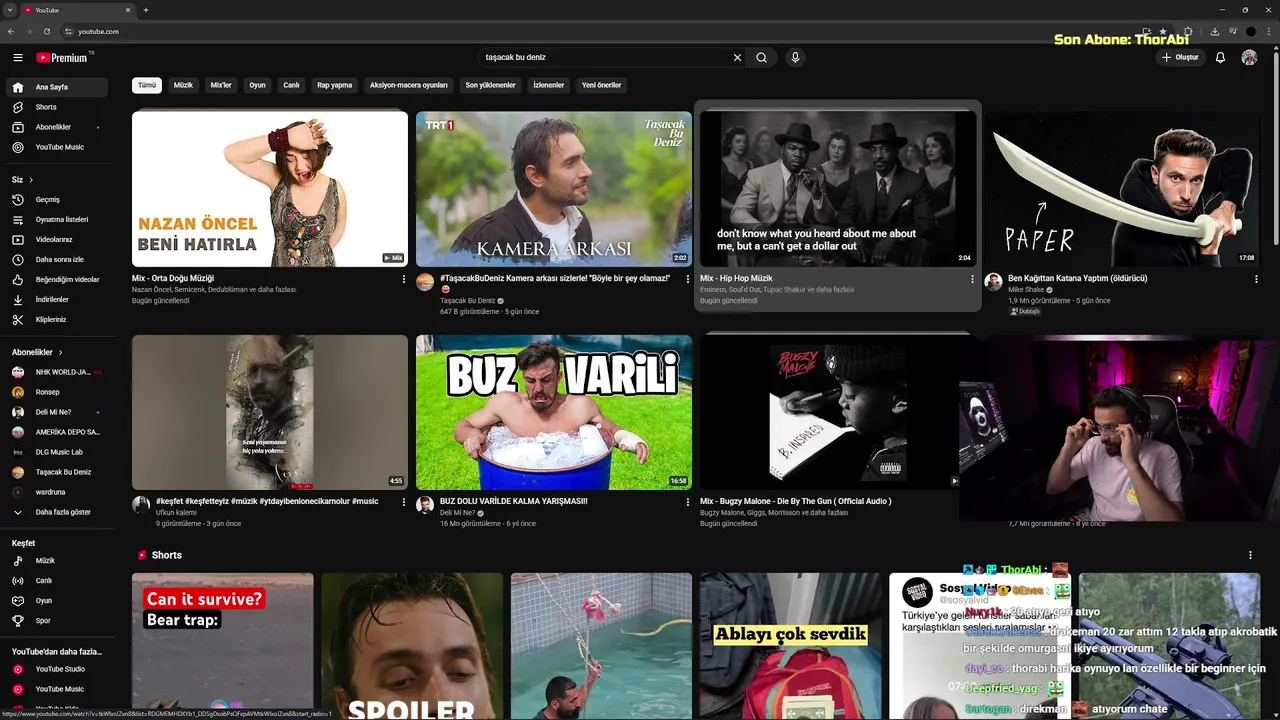Screen dimensions: 1280x720
Task: Click the YouTube Premium logo
Action: coord(64,58)
